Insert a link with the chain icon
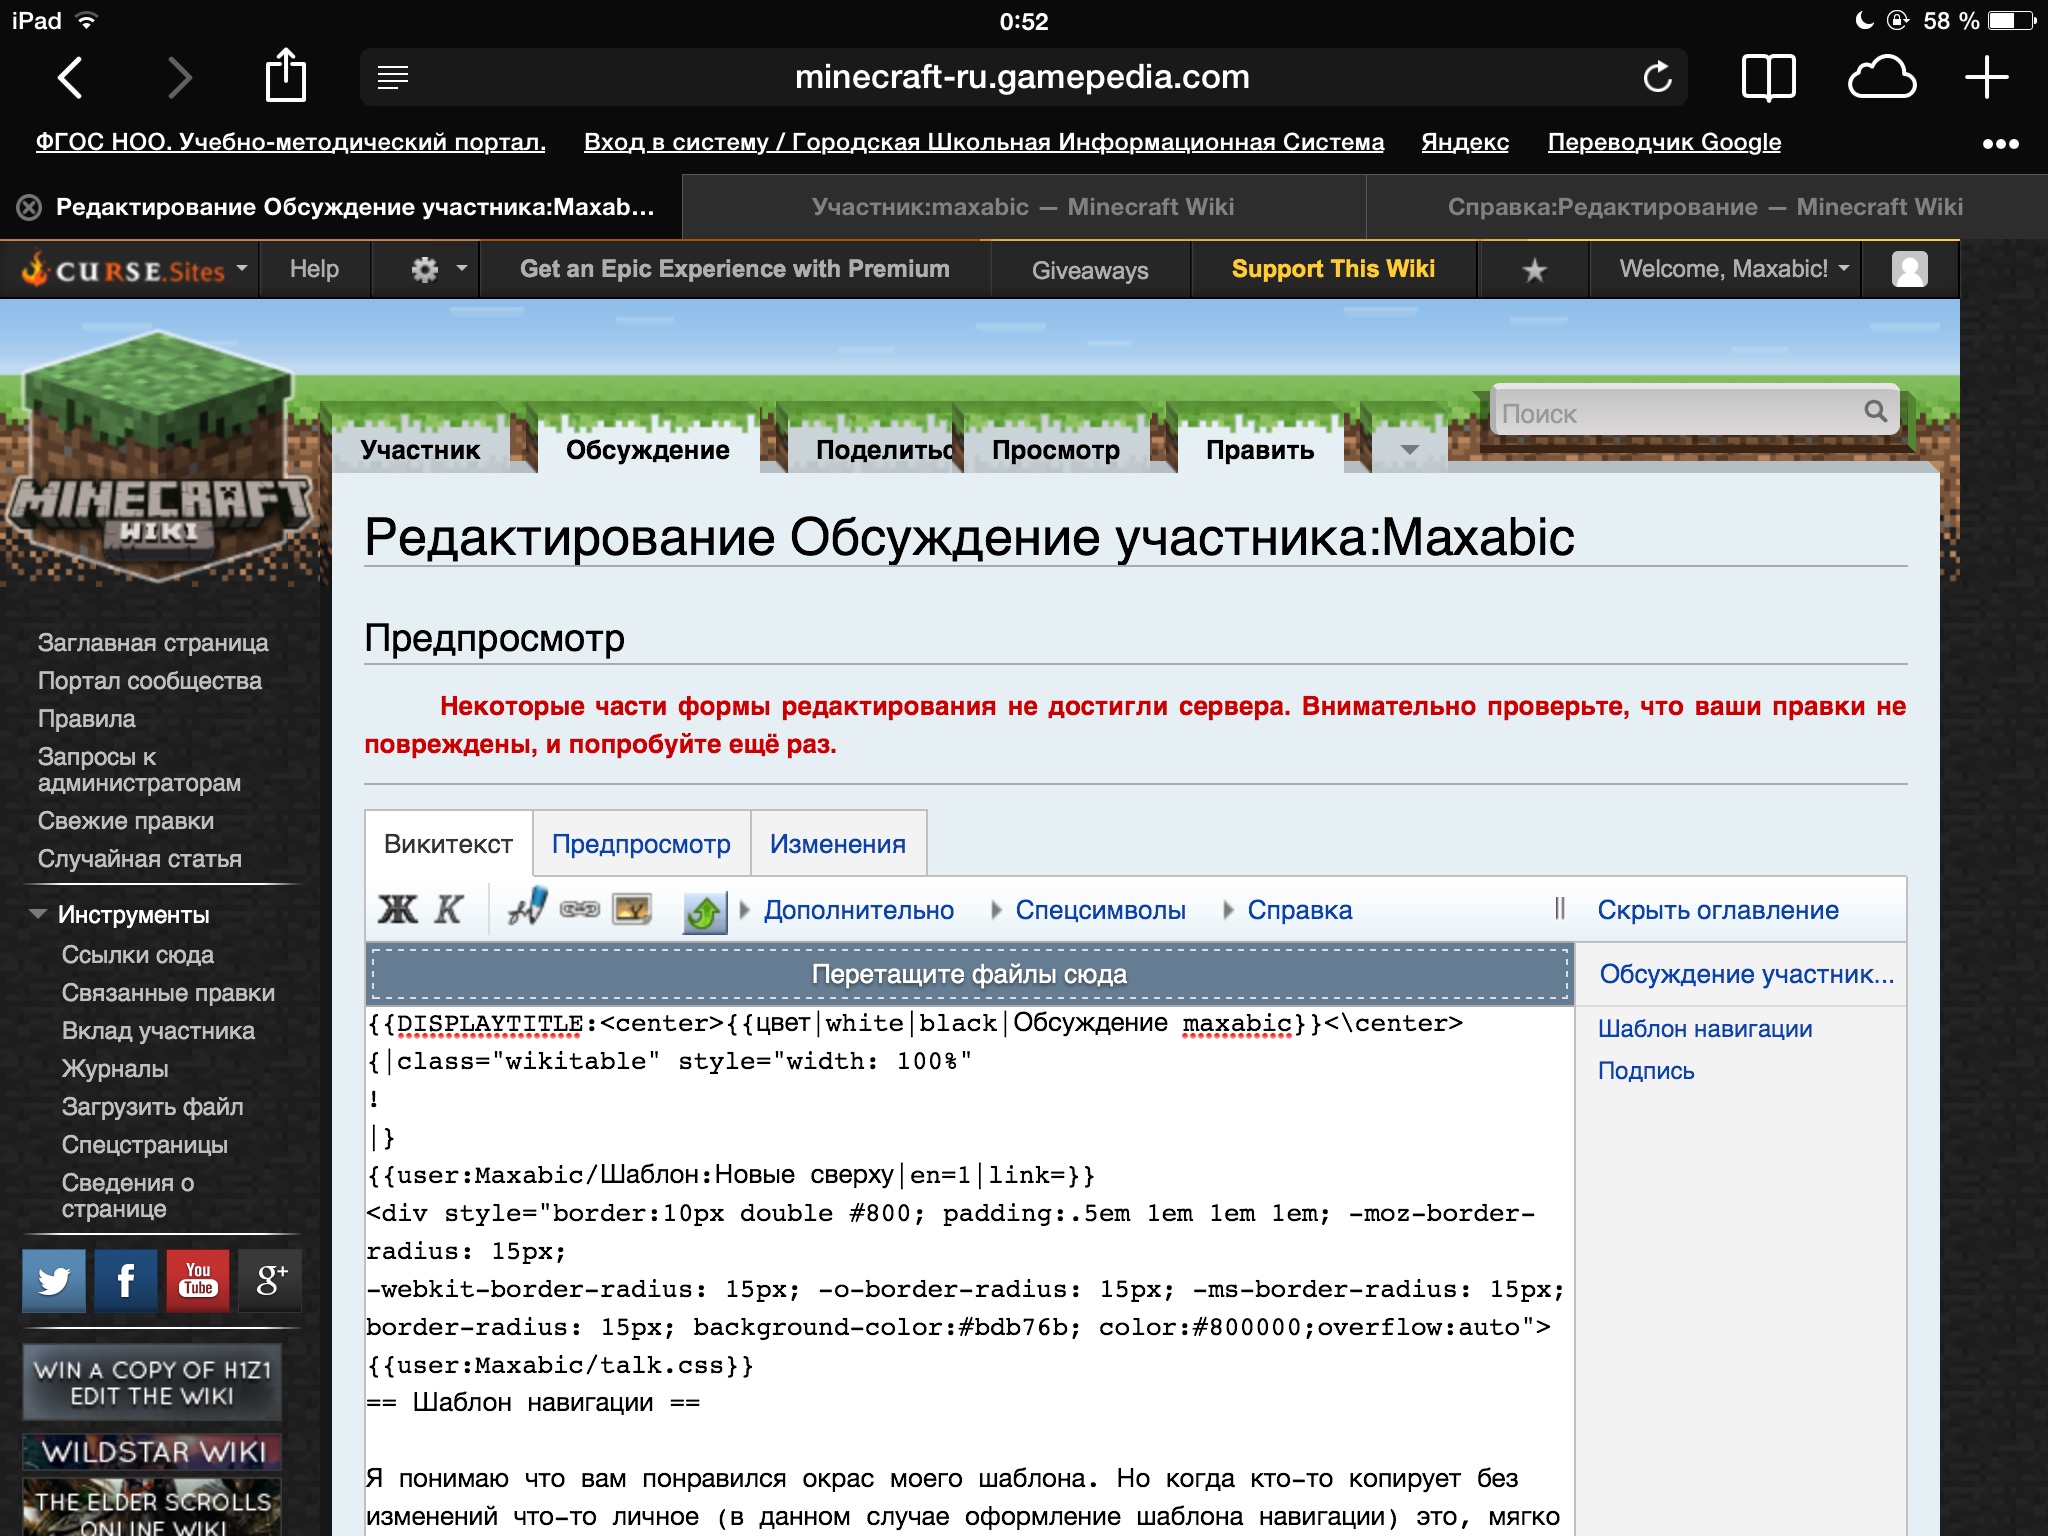2048x1536 pixels. click(579, 909)
